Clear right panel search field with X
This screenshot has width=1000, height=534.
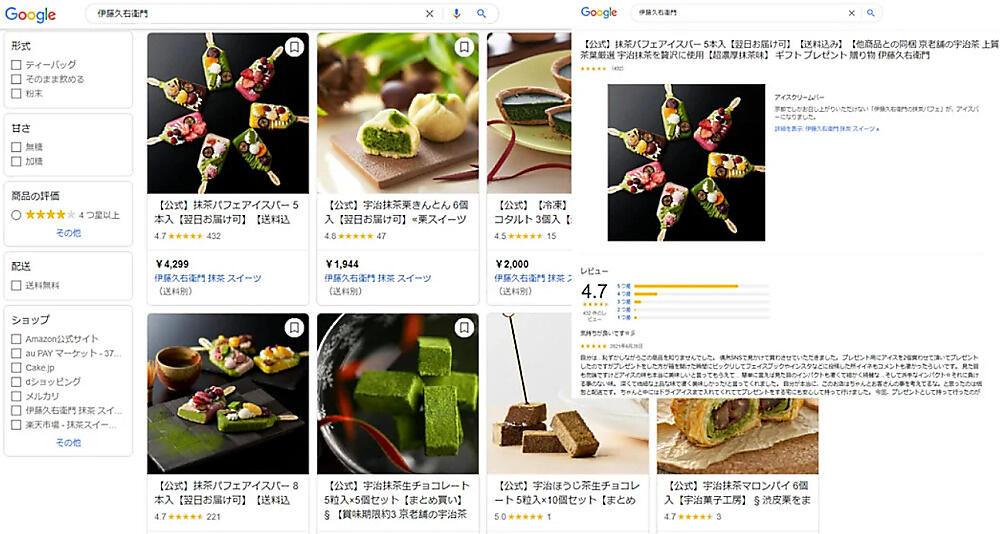851,13
